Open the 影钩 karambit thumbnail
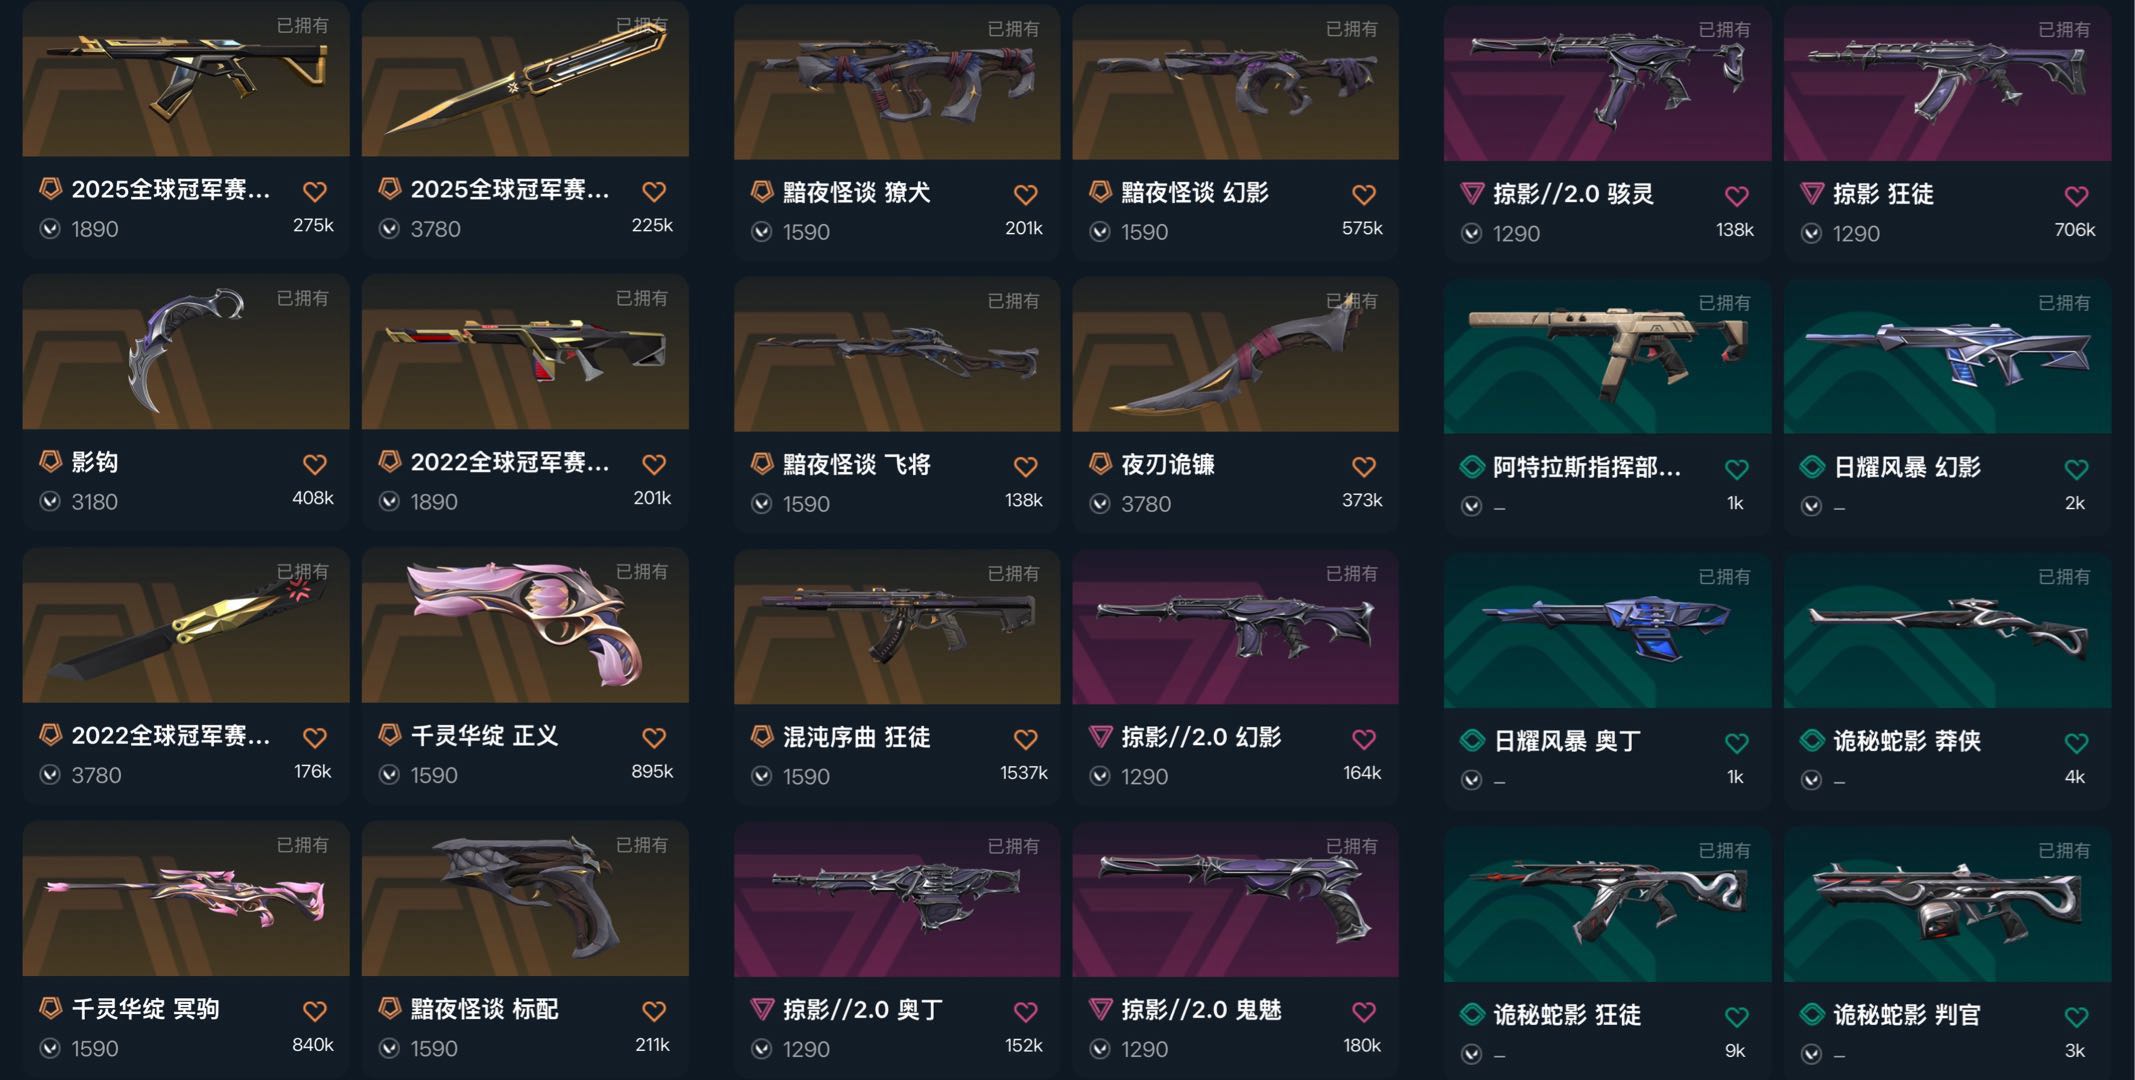 186,352
